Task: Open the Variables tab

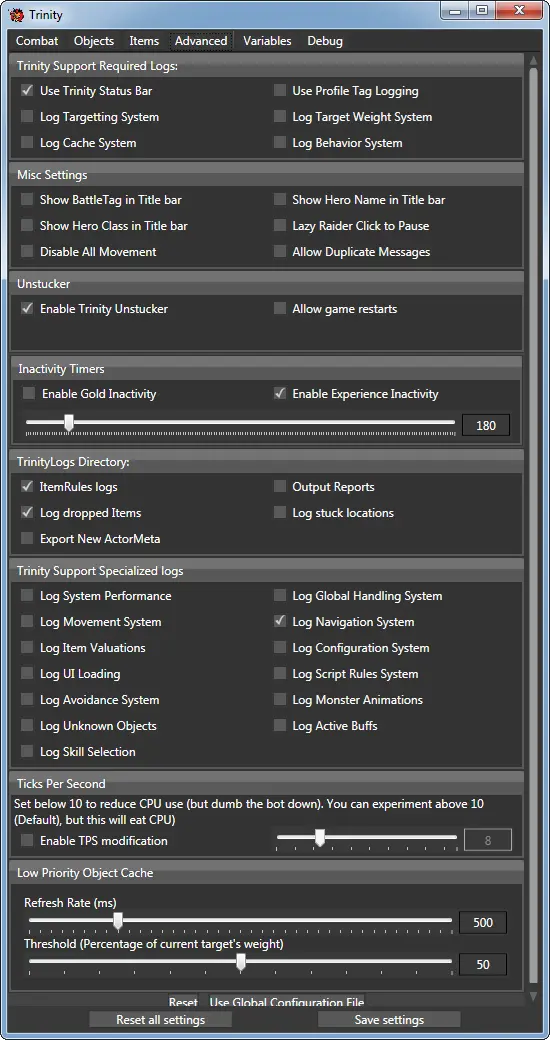Action: pyautogui.click(x=267, y=41)
